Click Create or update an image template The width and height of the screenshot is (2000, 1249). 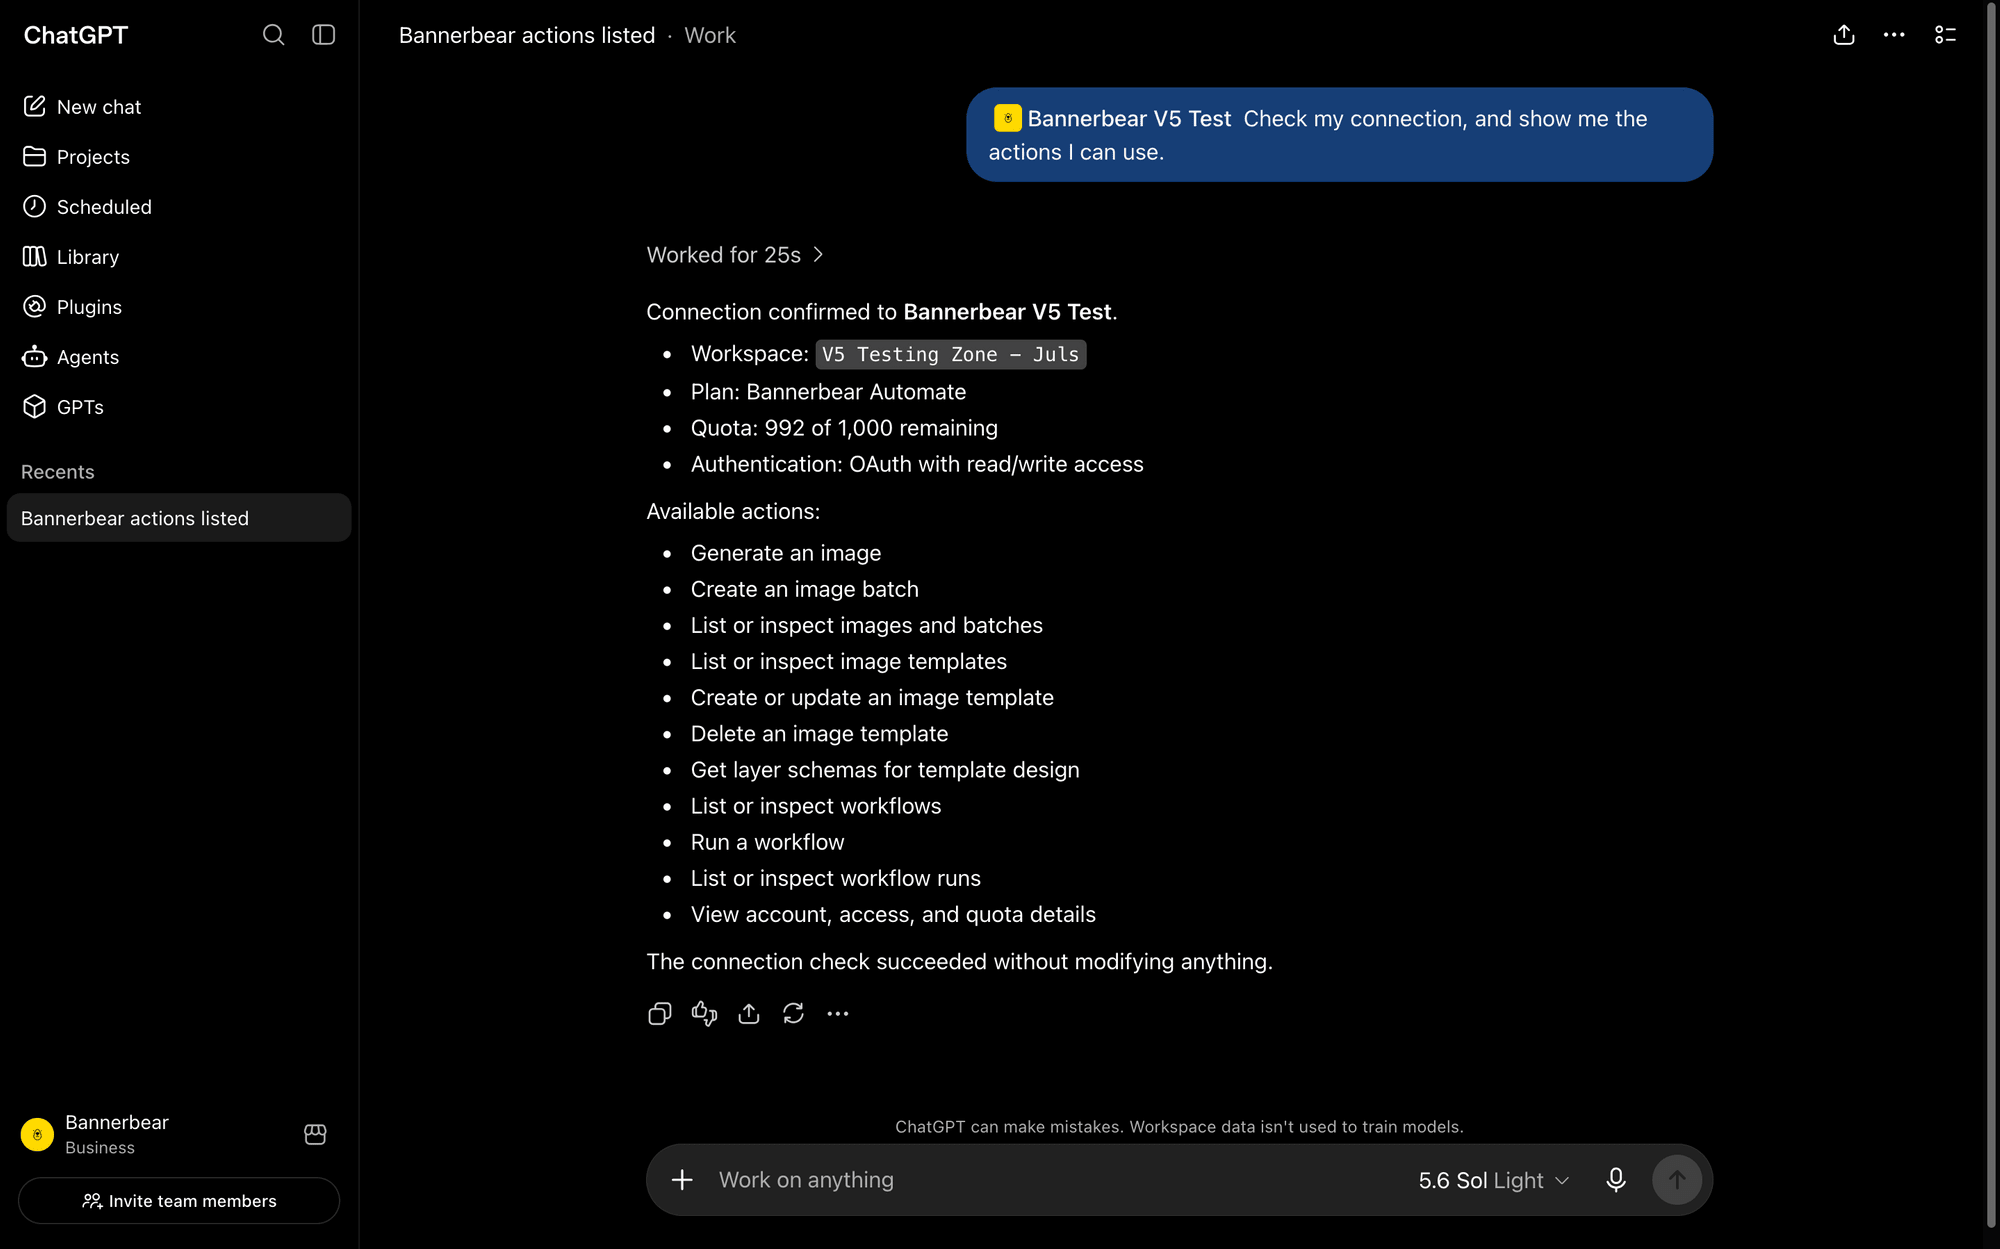(872, 698)
